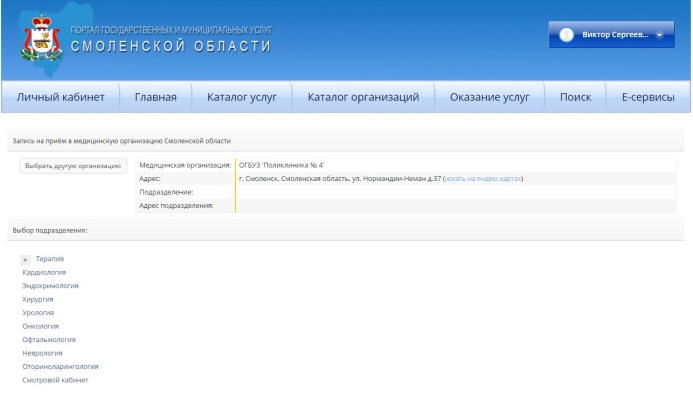Image resolution: width=693 pixels, height=397 pixels.
Task: Click the Подразделение: label
Action: click(166, 192)
